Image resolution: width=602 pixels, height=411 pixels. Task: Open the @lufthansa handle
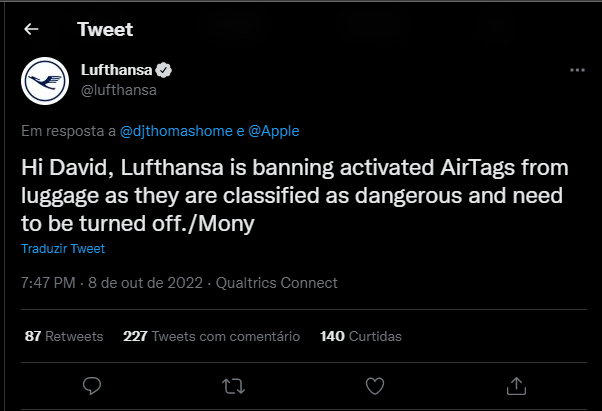[x=119, y=90]
